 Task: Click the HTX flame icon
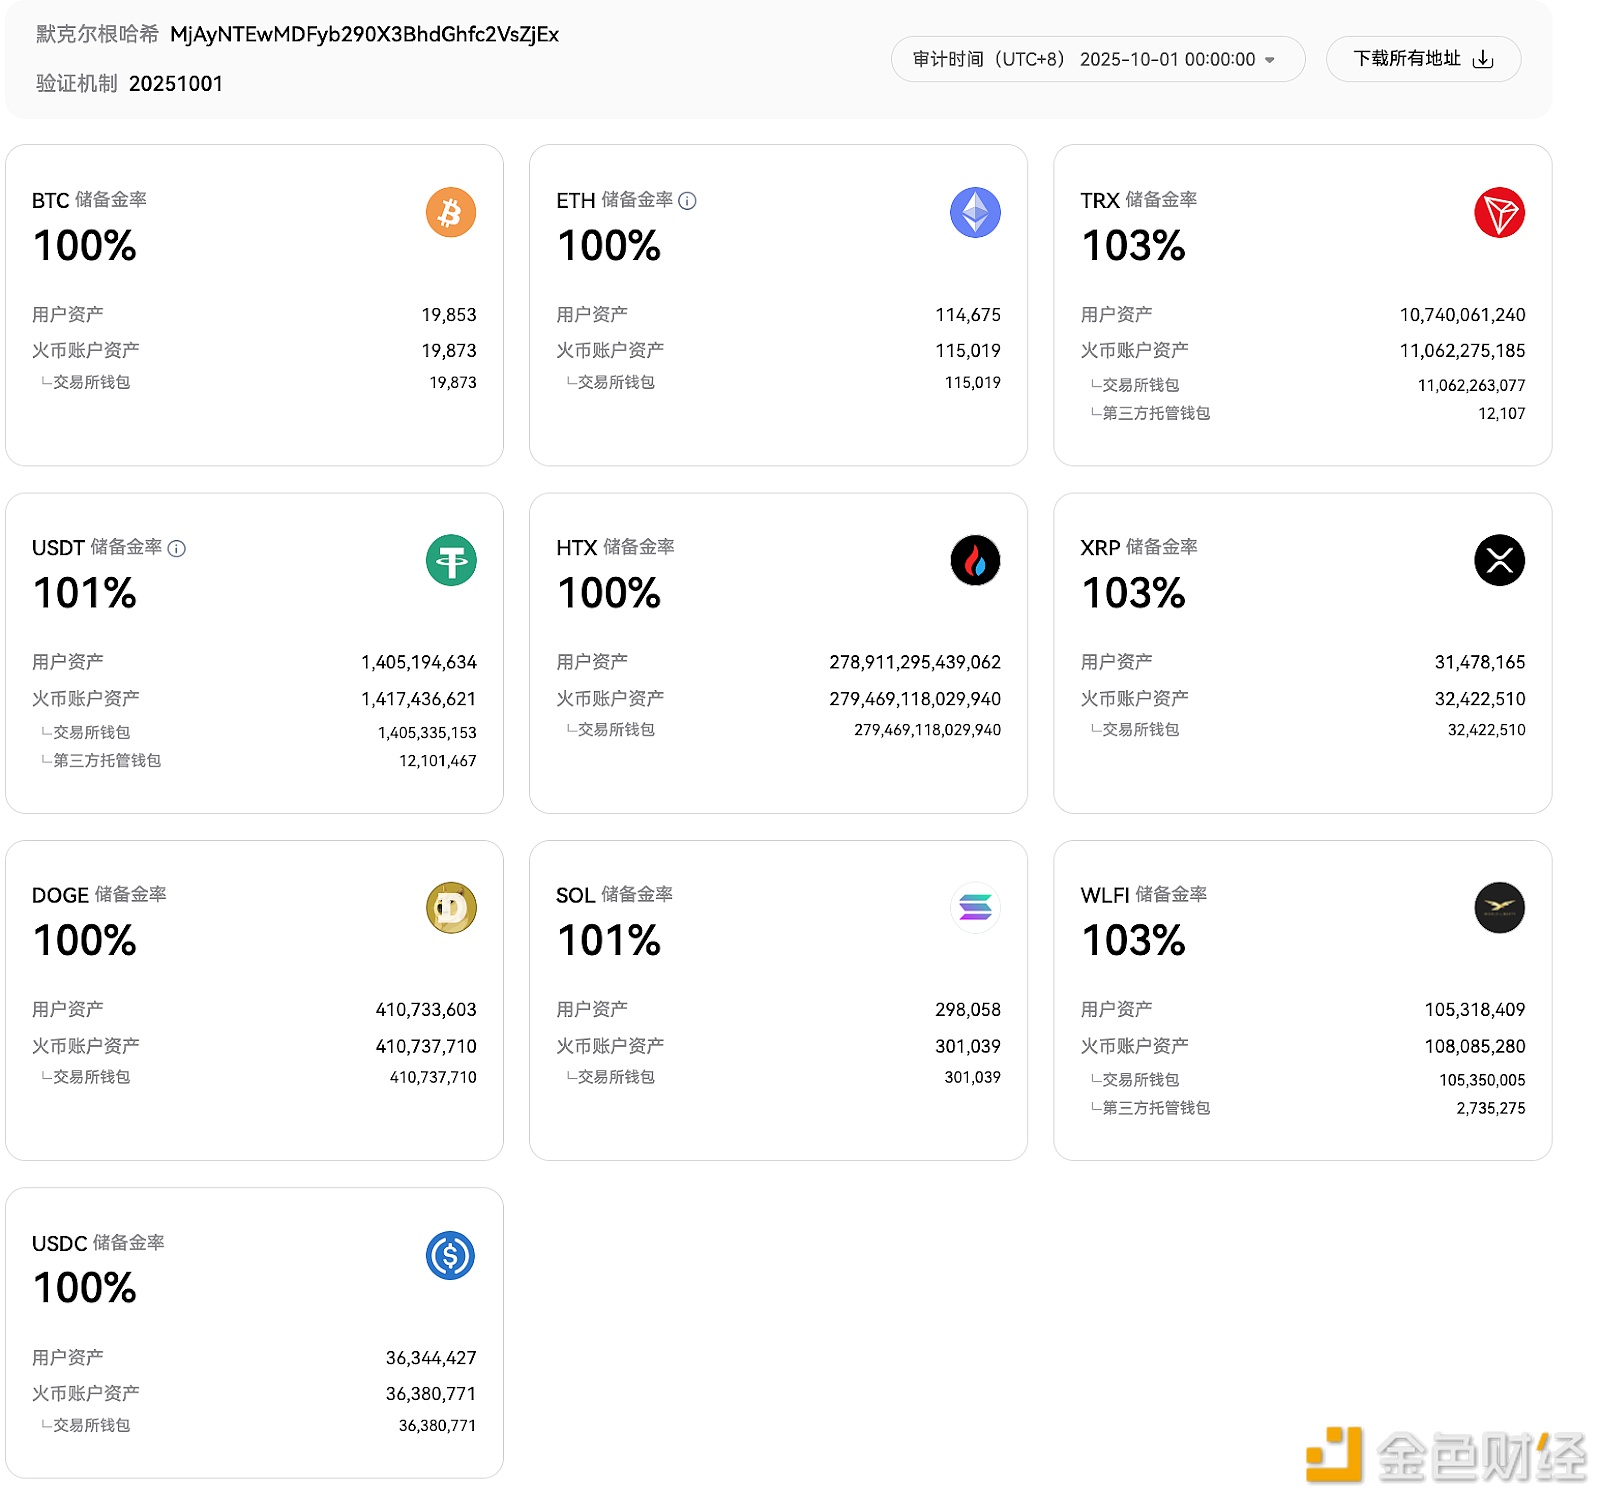[x=975, y=561]
